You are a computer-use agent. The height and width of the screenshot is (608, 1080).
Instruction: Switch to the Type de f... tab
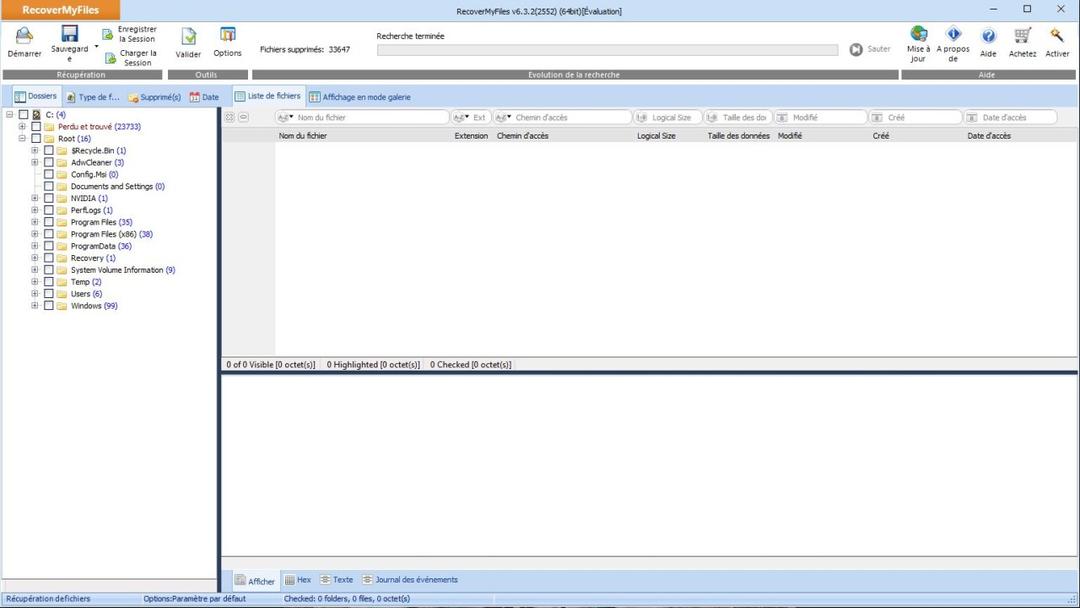tap(93, 97)
